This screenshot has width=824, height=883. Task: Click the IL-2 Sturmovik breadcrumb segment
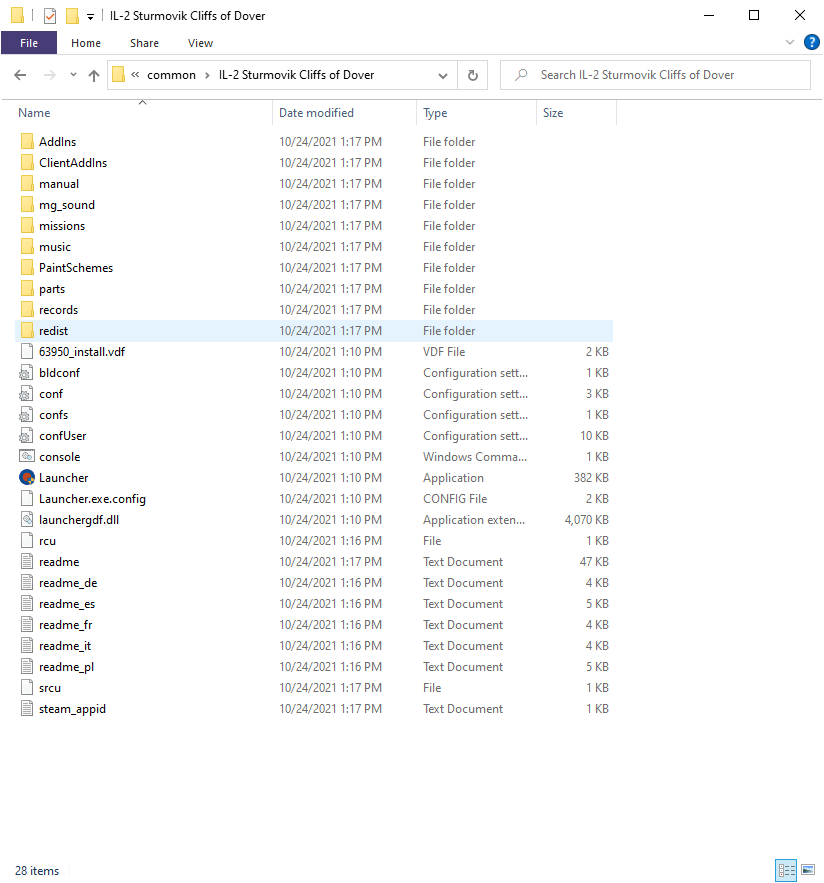click(x=296, y=75)
